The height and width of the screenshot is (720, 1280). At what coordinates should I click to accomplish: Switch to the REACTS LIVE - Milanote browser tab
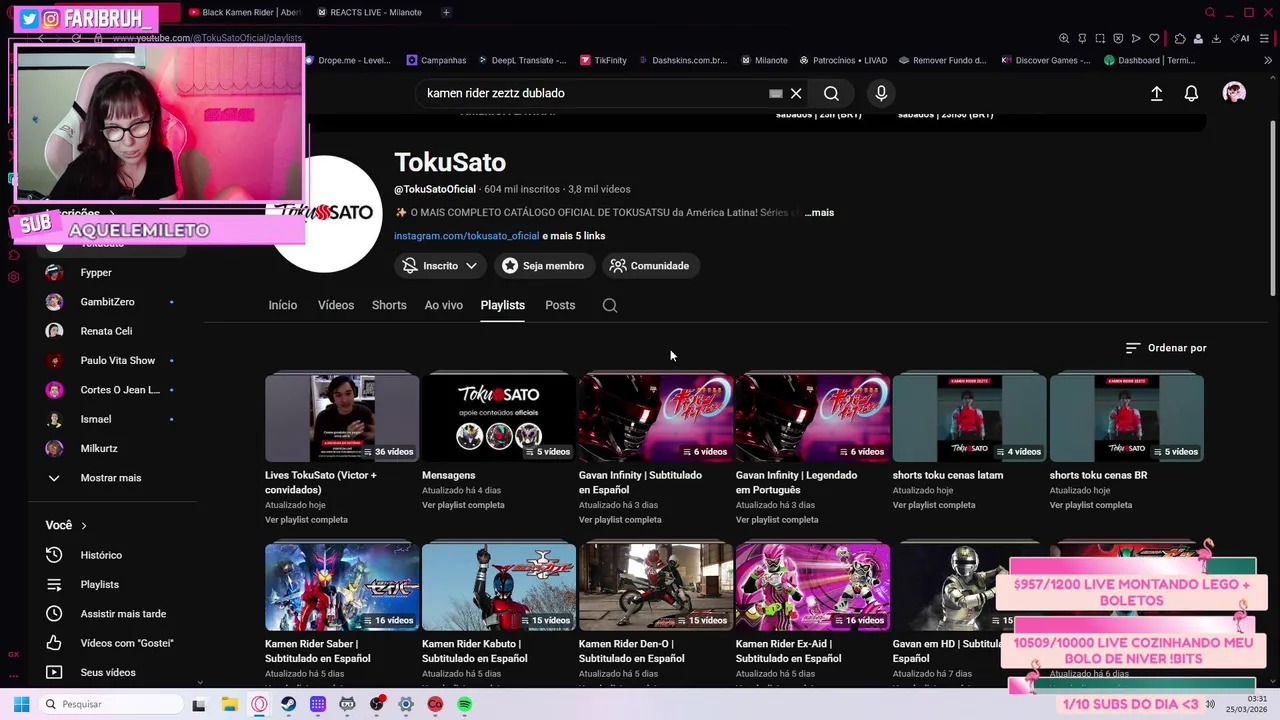(370, 12)
